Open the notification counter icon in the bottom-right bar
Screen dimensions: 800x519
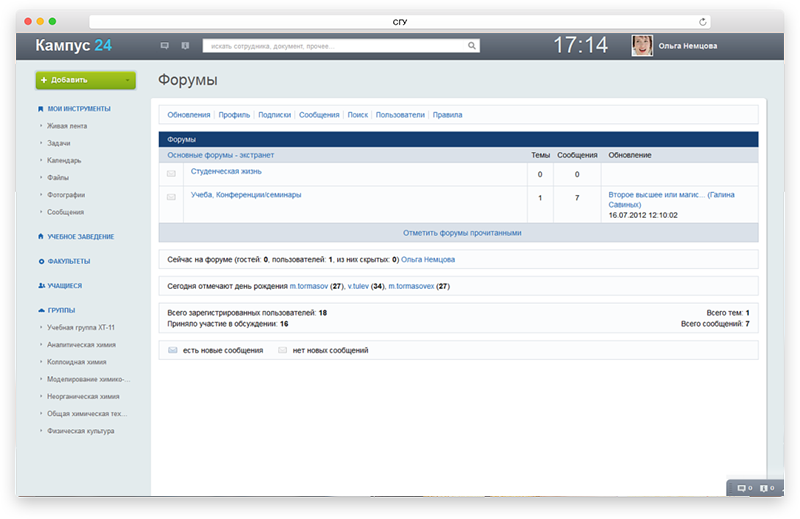765,488
